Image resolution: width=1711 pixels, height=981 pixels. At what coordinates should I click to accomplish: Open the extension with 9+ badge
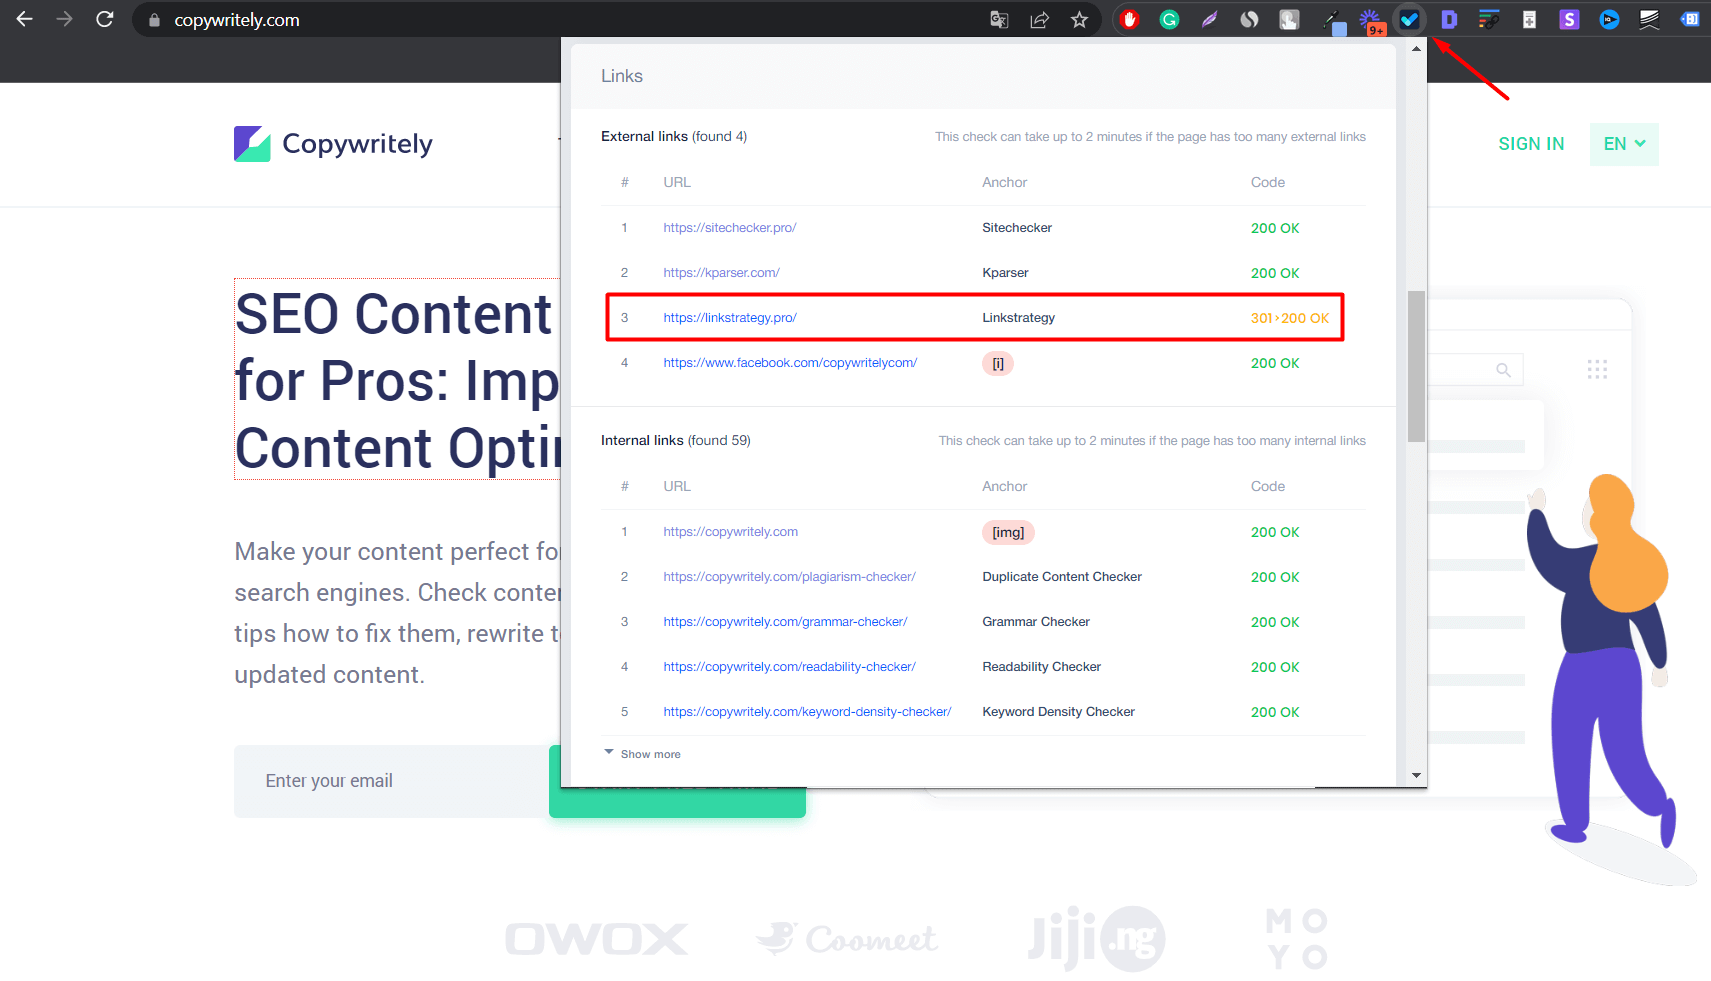1371,21
